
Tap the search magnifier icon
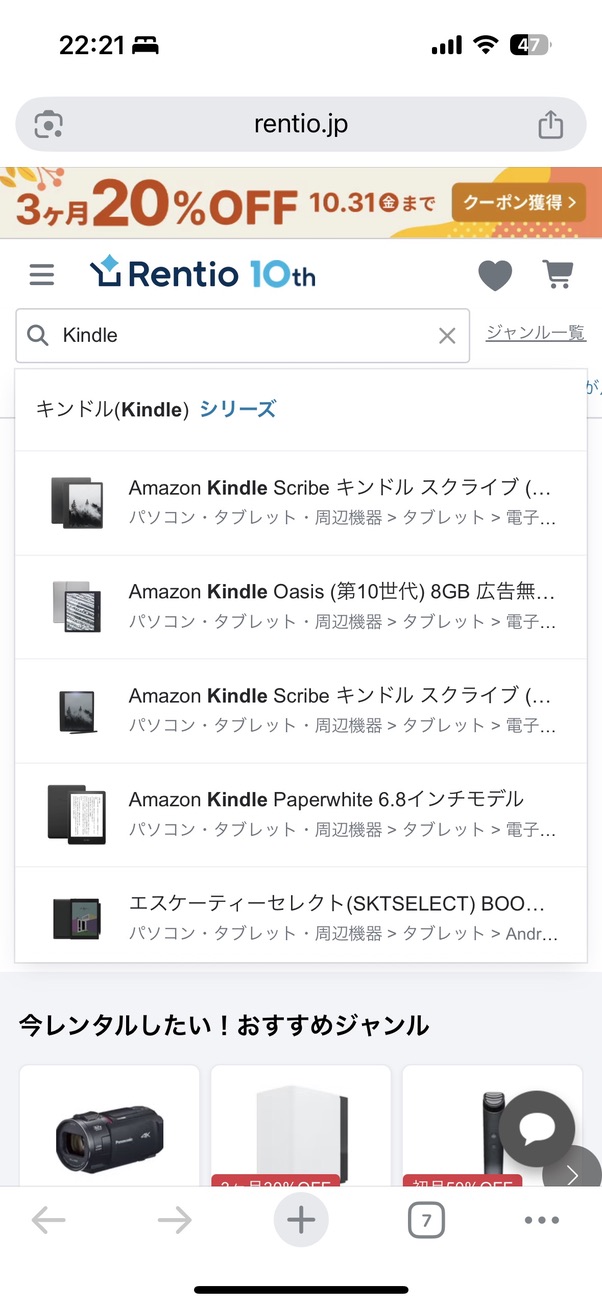coord(38,336)
